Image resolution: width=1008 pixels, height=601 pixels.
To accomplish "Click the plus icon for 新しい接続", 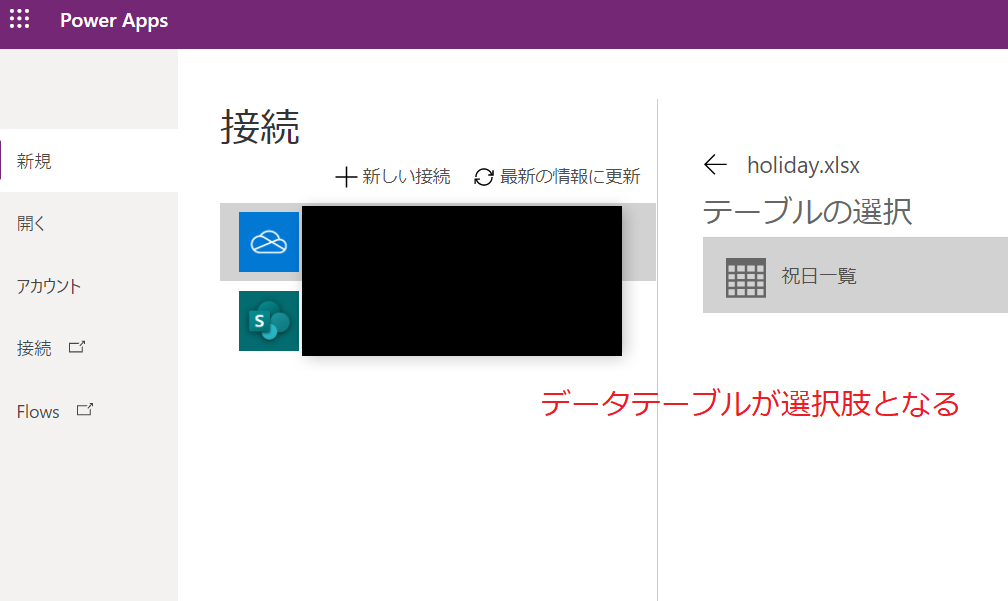I will coord(346,177).
